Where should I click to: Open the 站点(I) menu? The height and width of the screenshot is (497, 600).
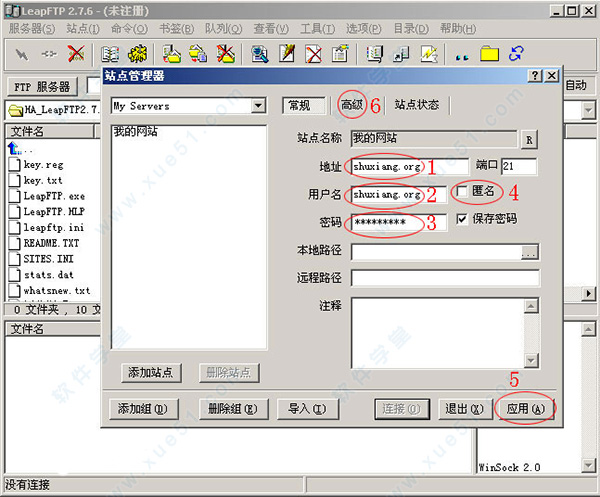(83, 29)
